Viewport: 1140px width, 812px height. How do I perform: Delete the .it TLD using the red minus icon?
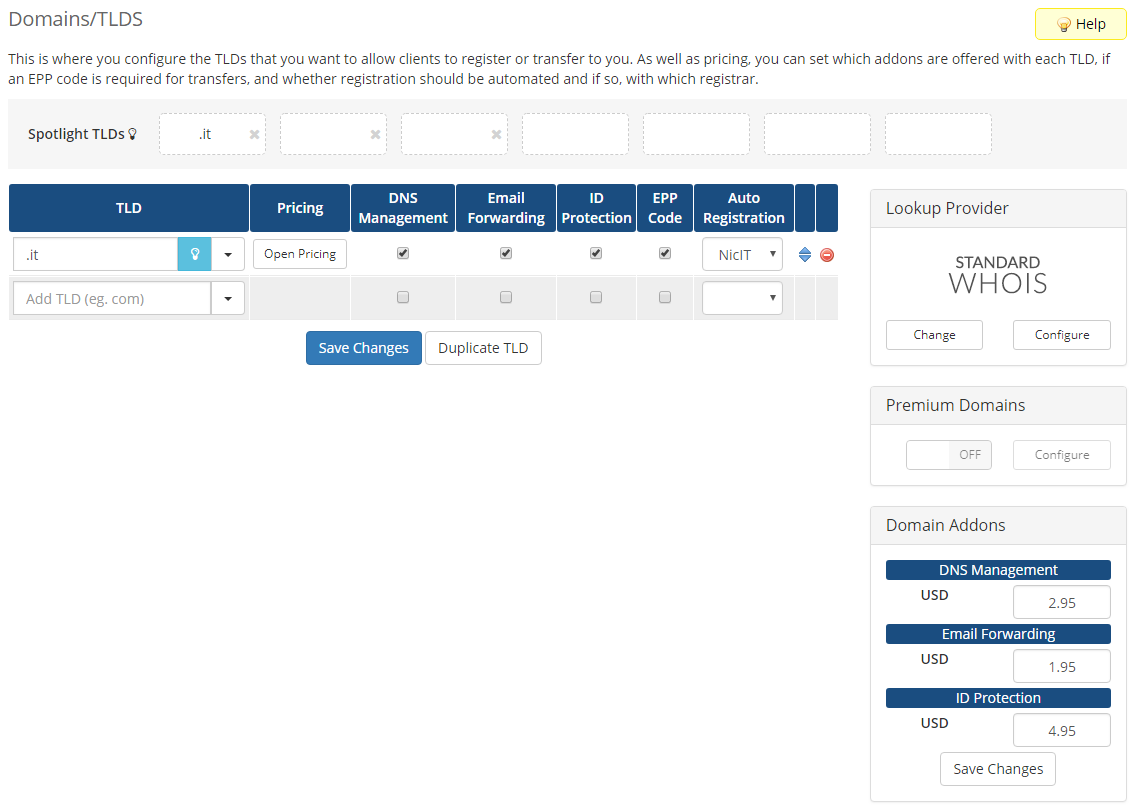(x=827, y=255)
